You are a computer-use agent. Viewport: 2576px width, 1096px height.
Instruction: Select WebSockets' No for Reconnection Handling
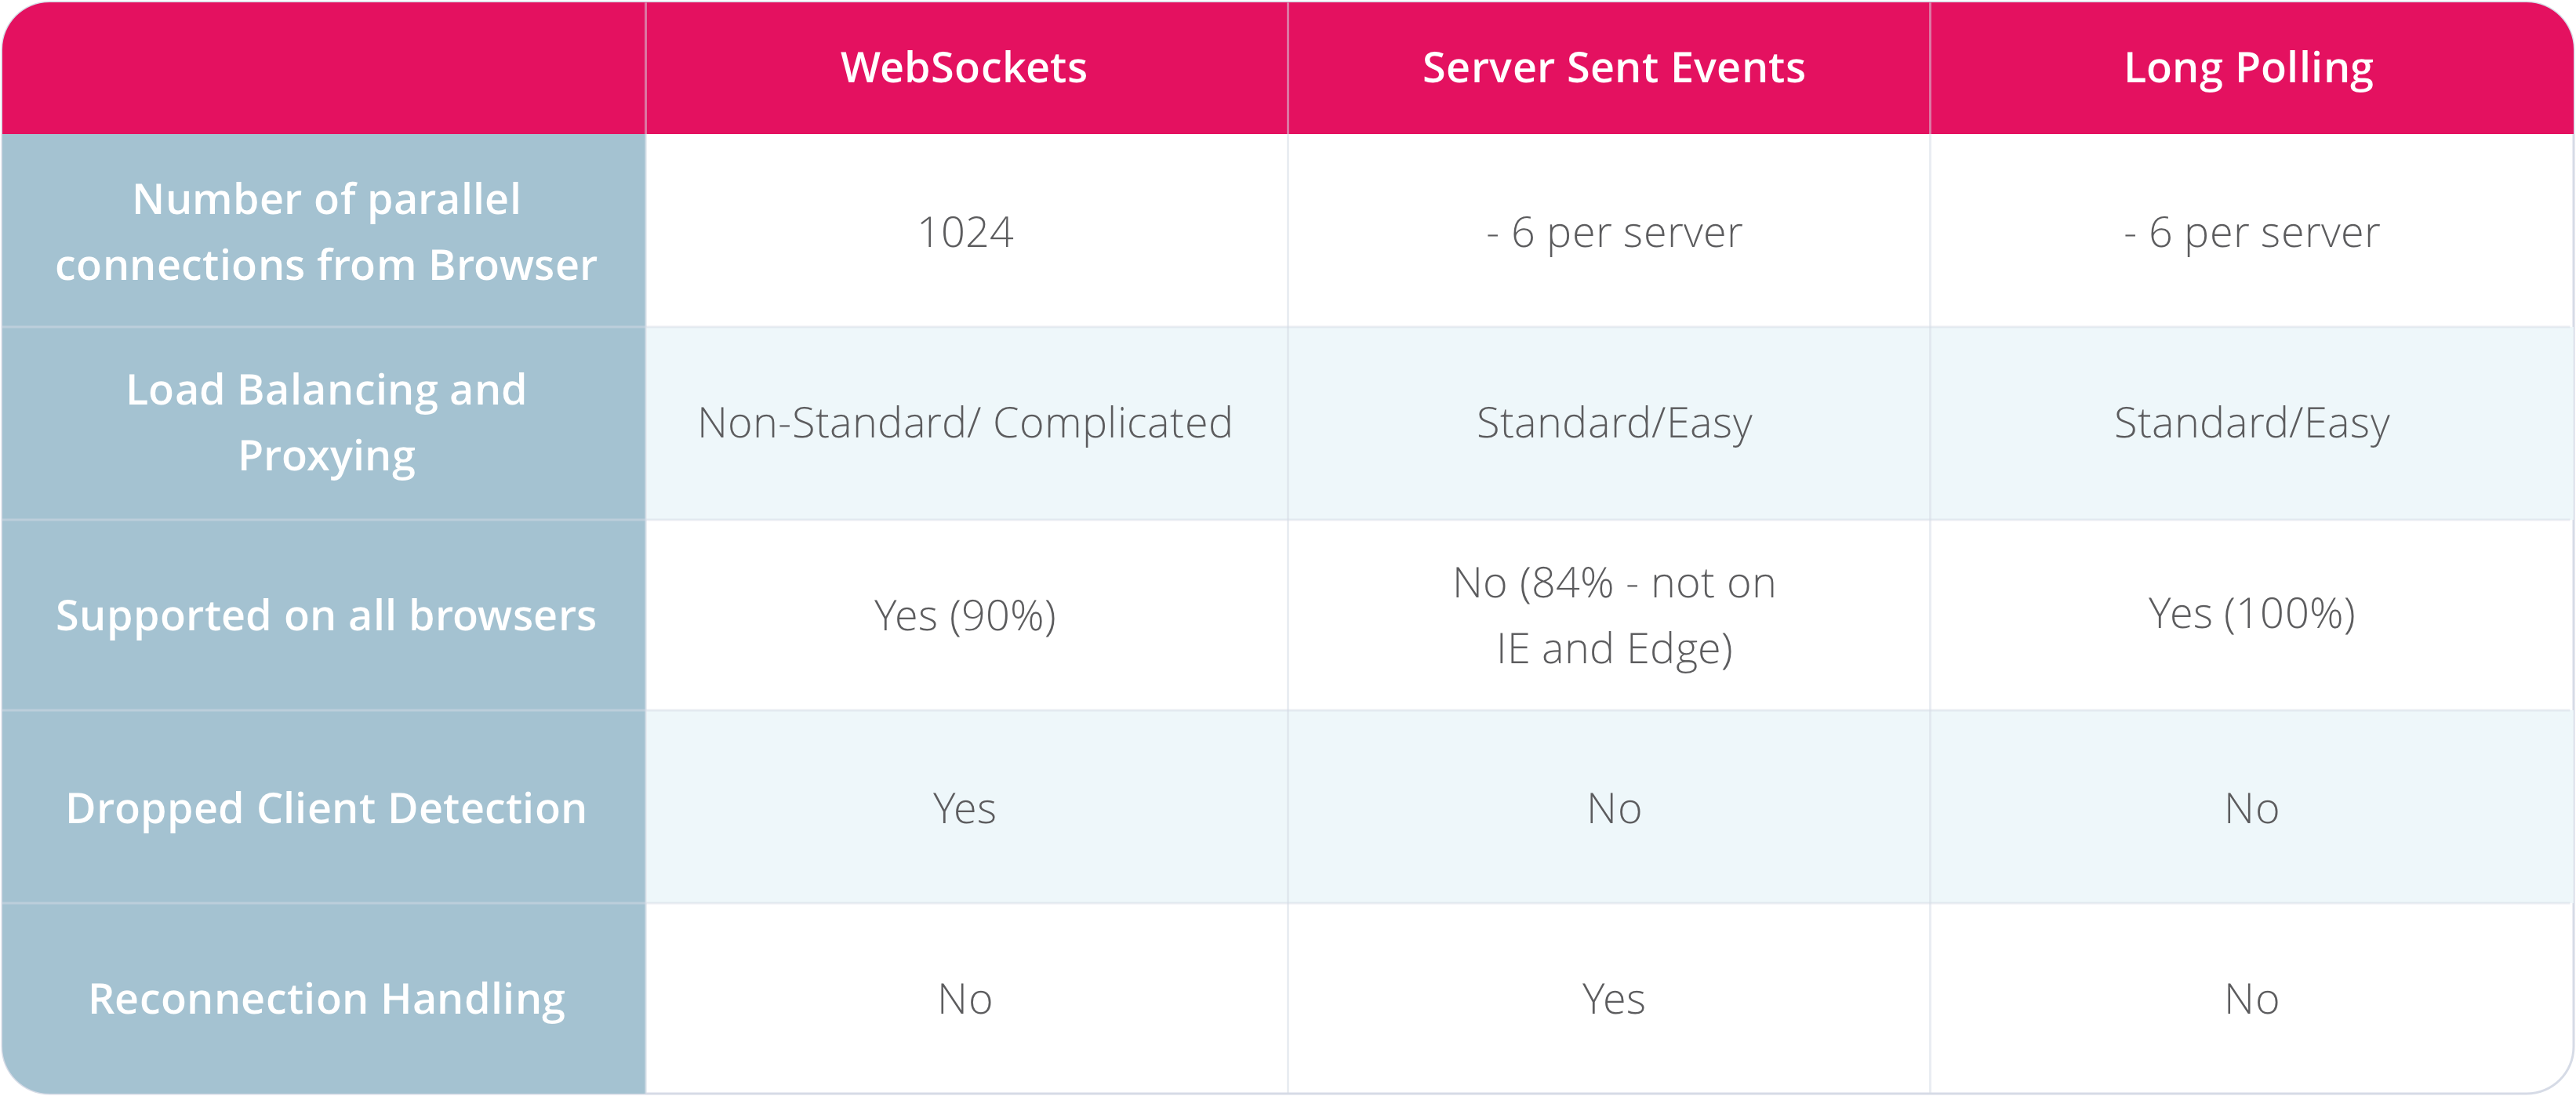[964, 999]
